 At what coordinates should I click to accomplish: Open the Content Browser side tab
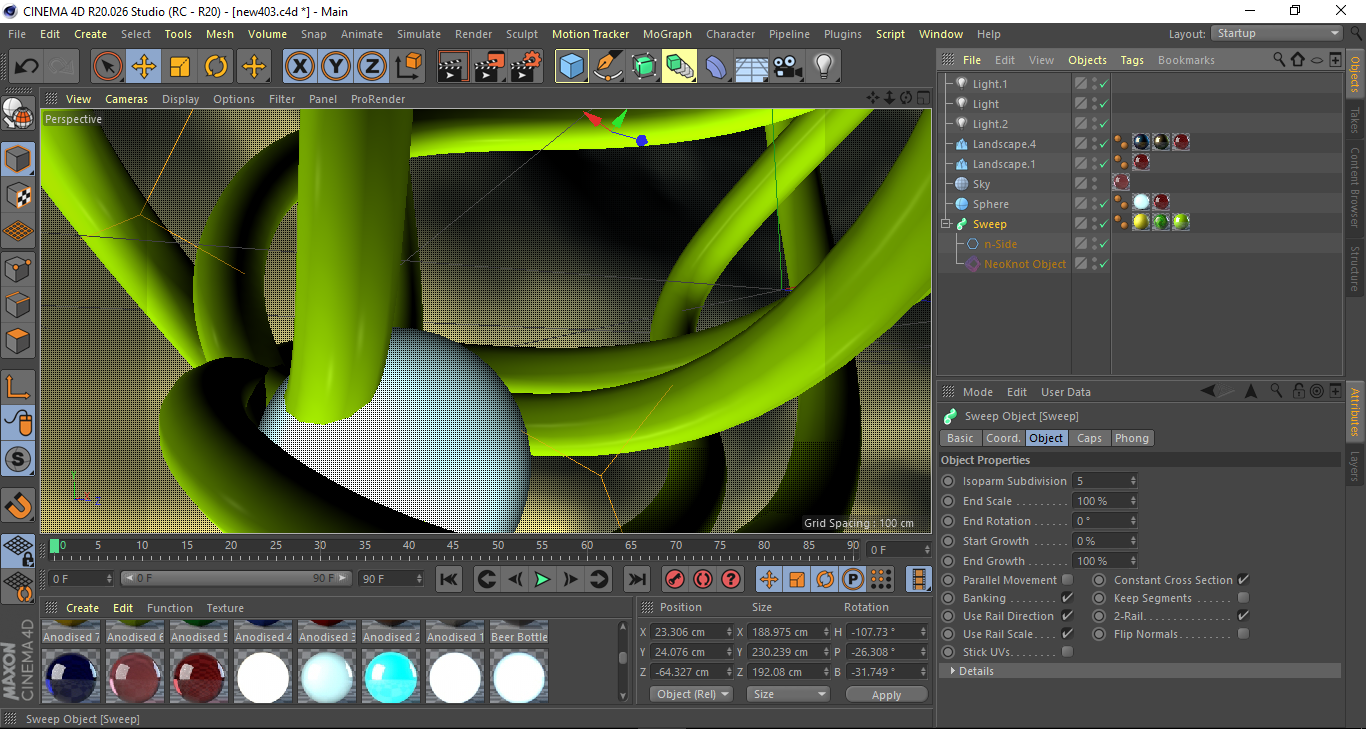point(1355,187)
